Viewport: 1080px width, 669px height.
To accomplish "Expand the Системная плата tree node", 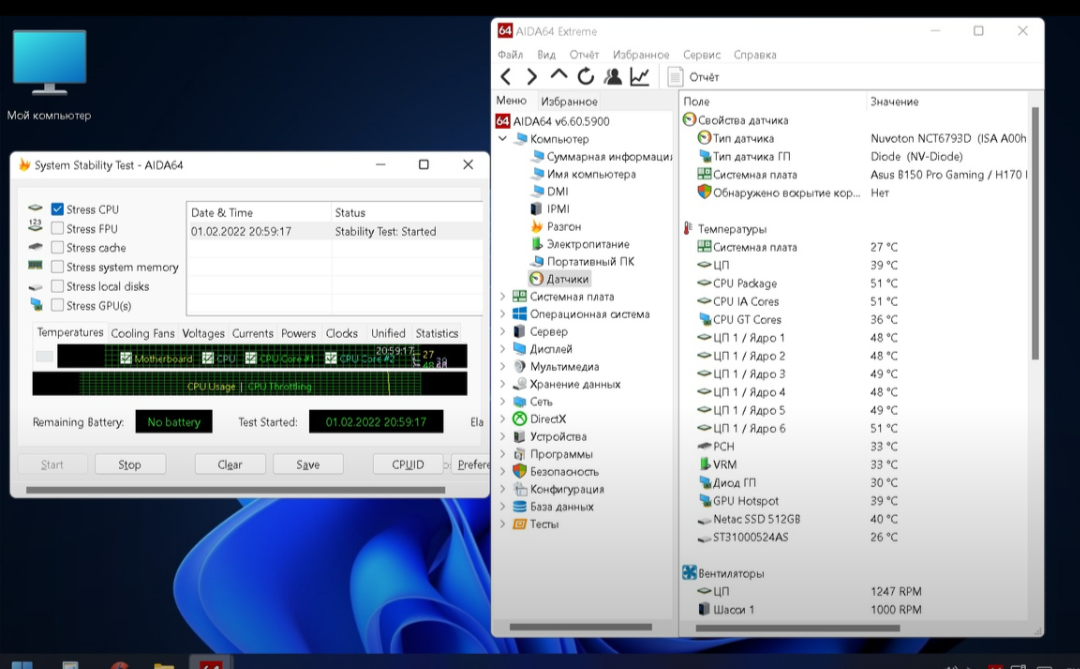I will point(503,296).
